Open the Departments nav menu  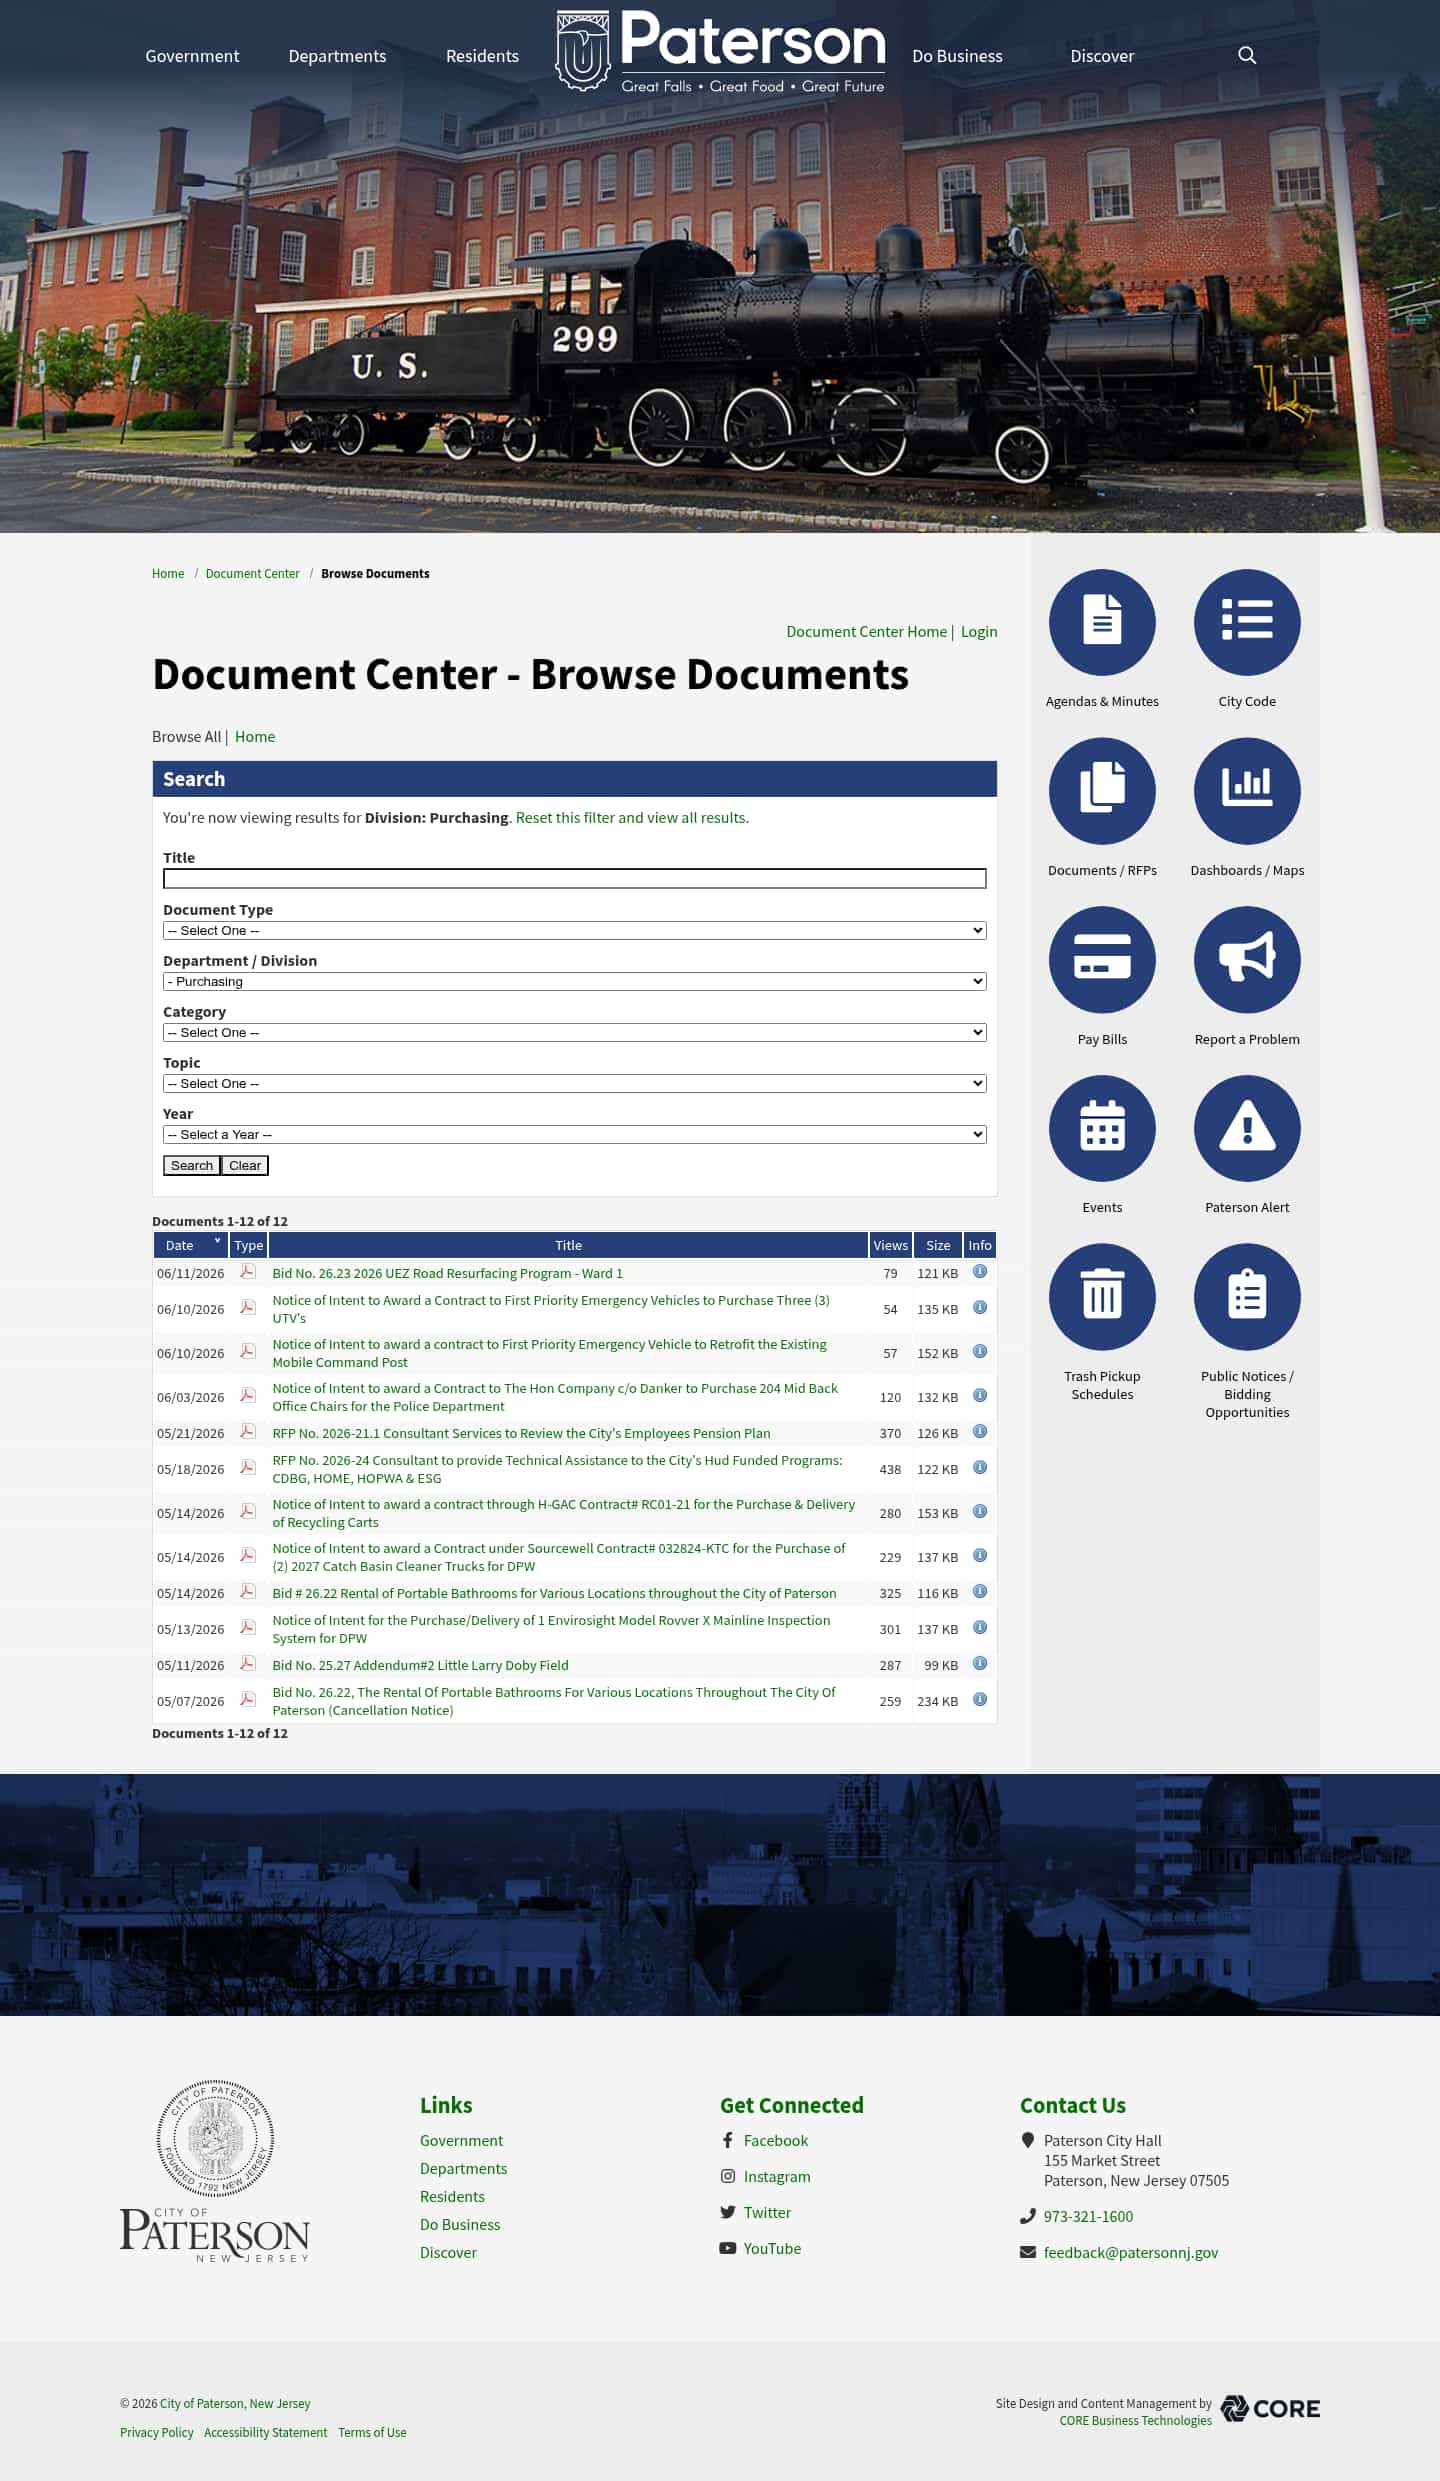point(337,56)
